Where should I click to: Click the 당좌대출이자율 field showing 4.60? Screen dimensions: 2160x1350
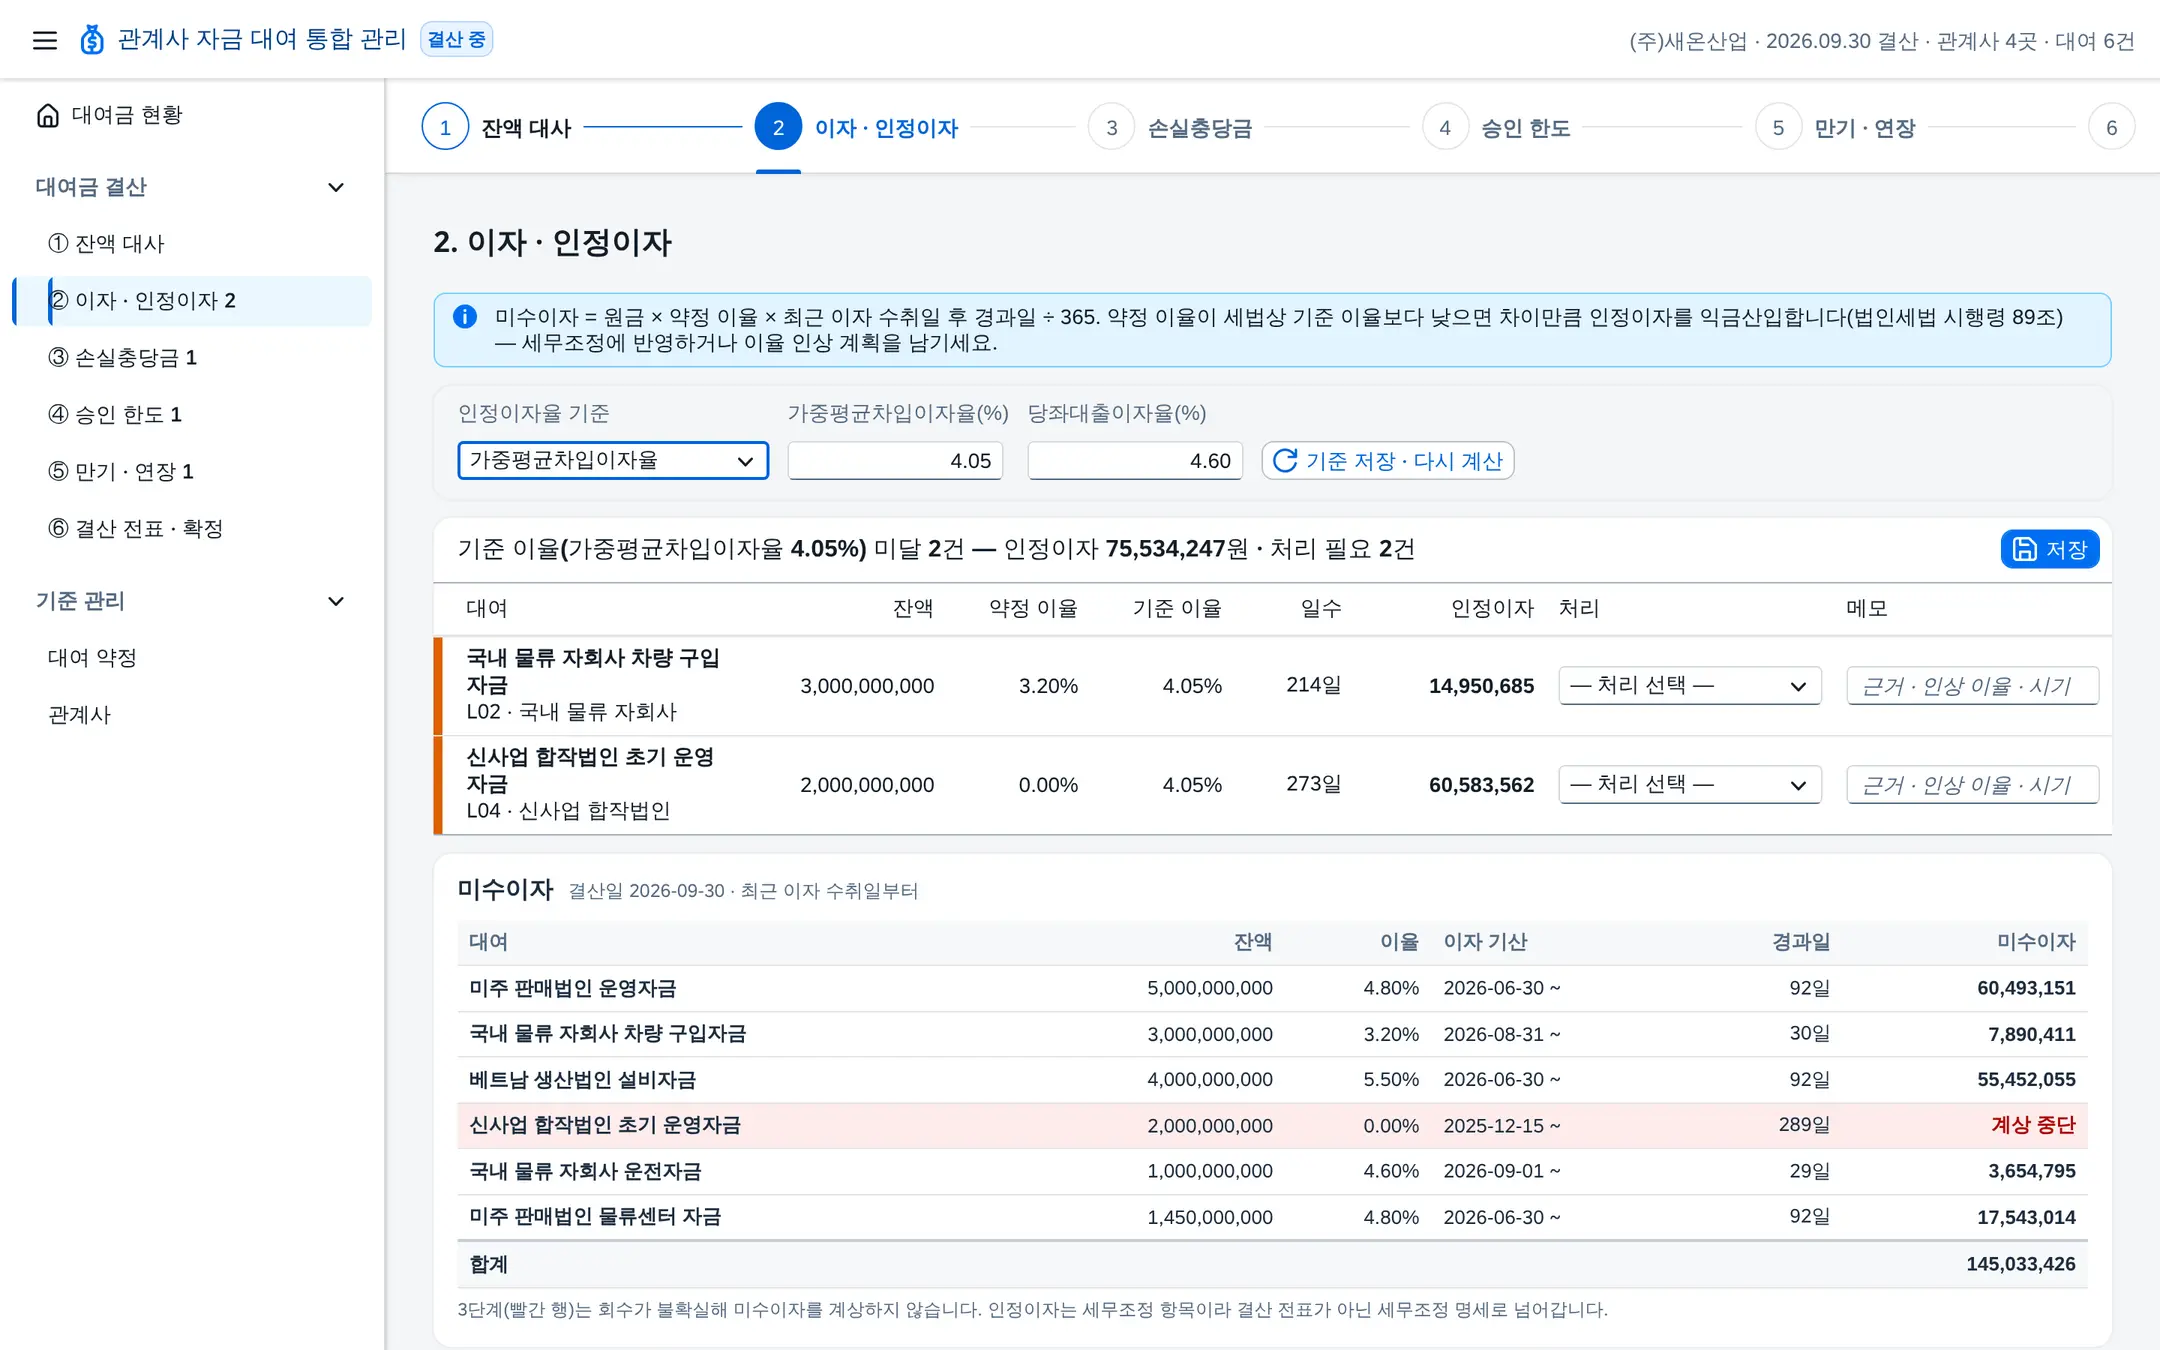tap(1135, 461)
